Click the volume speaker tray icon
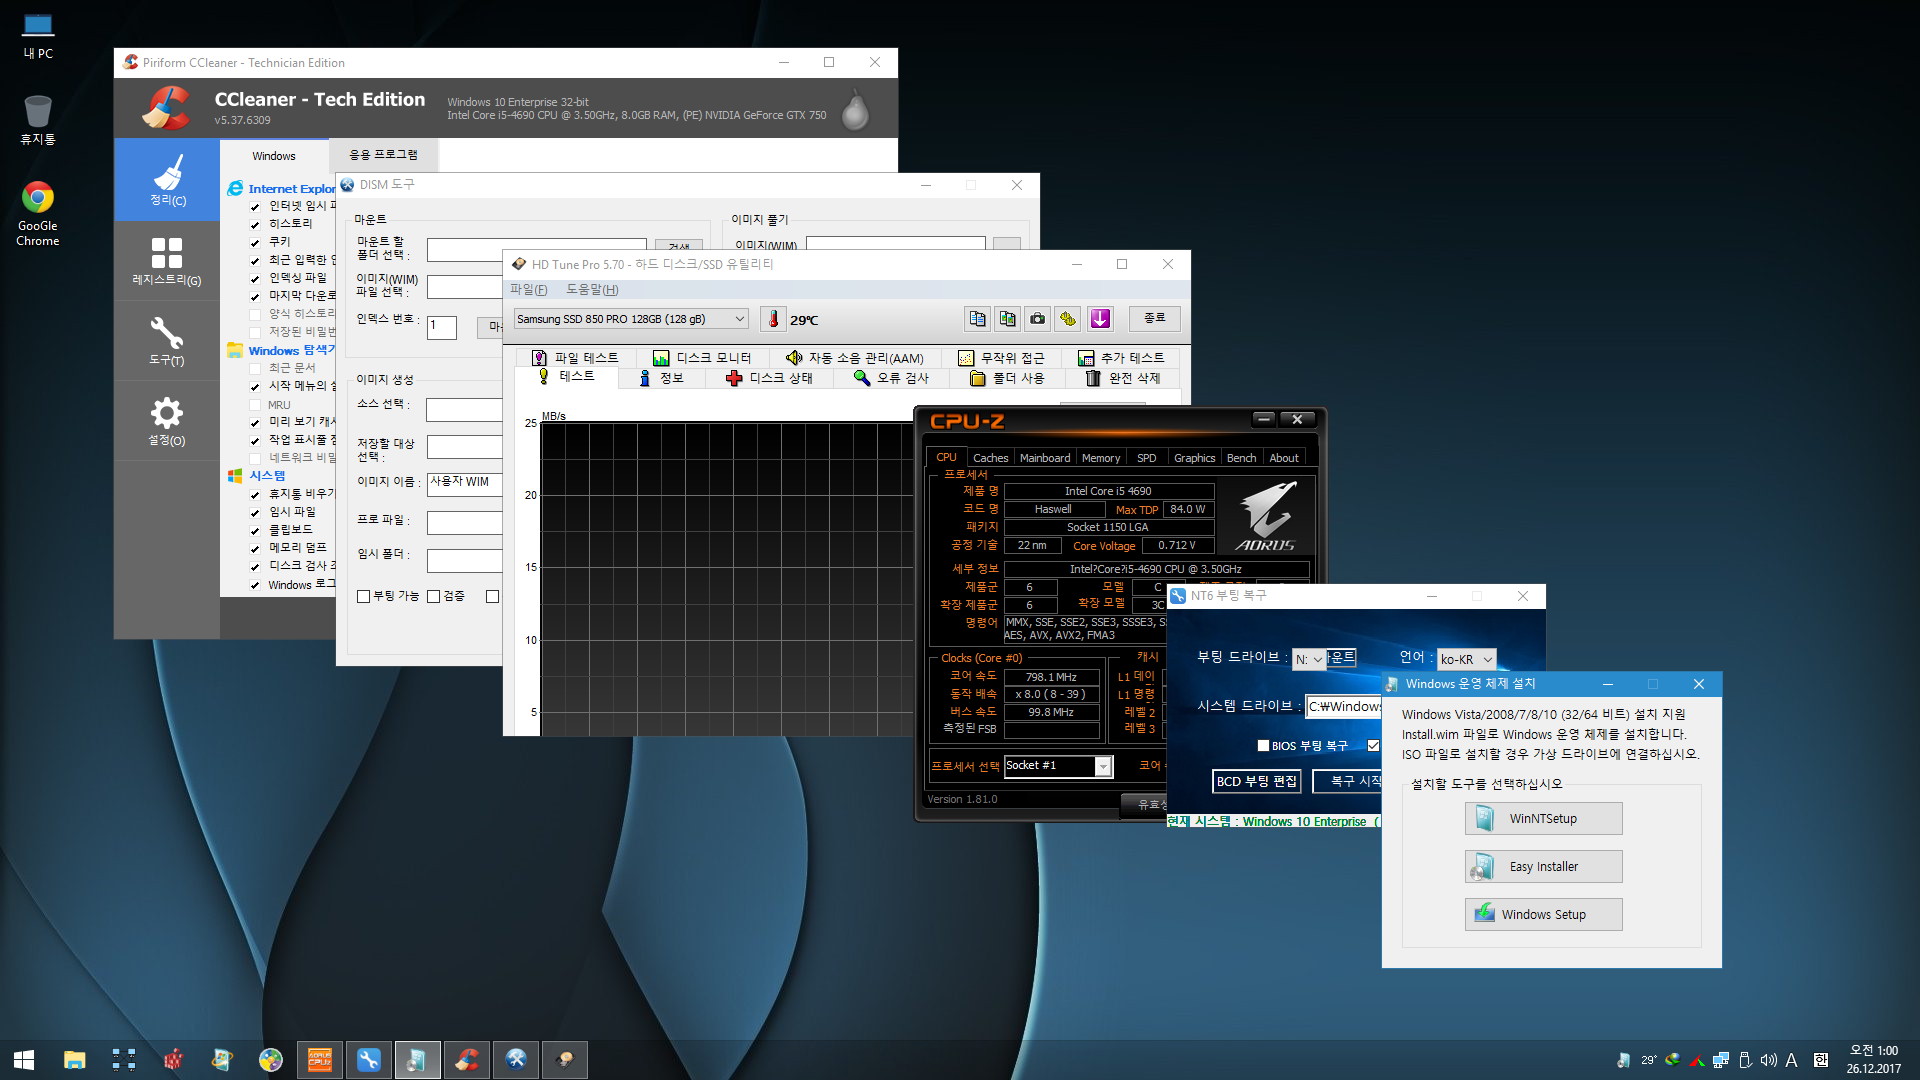 (x=1768, y=1060)
